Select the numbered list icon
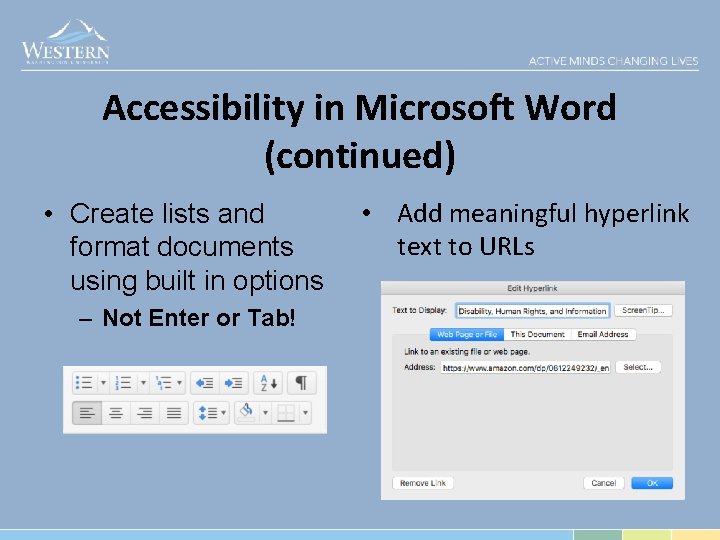 pyautogui.click(x=124, y=383)
